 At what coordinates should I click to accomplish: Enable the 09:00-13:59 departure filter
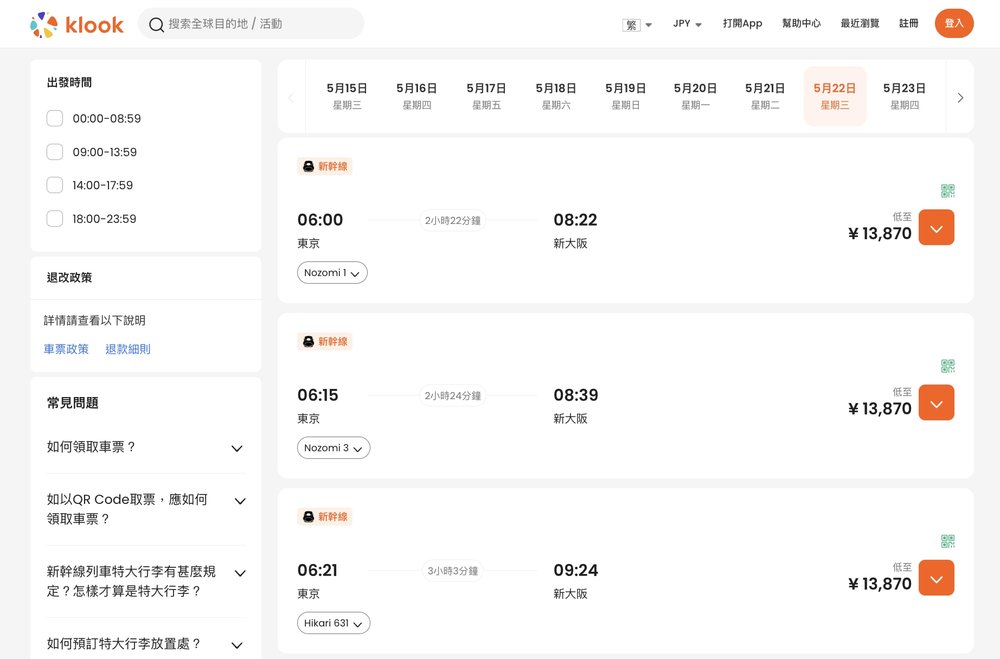[55, 152]
